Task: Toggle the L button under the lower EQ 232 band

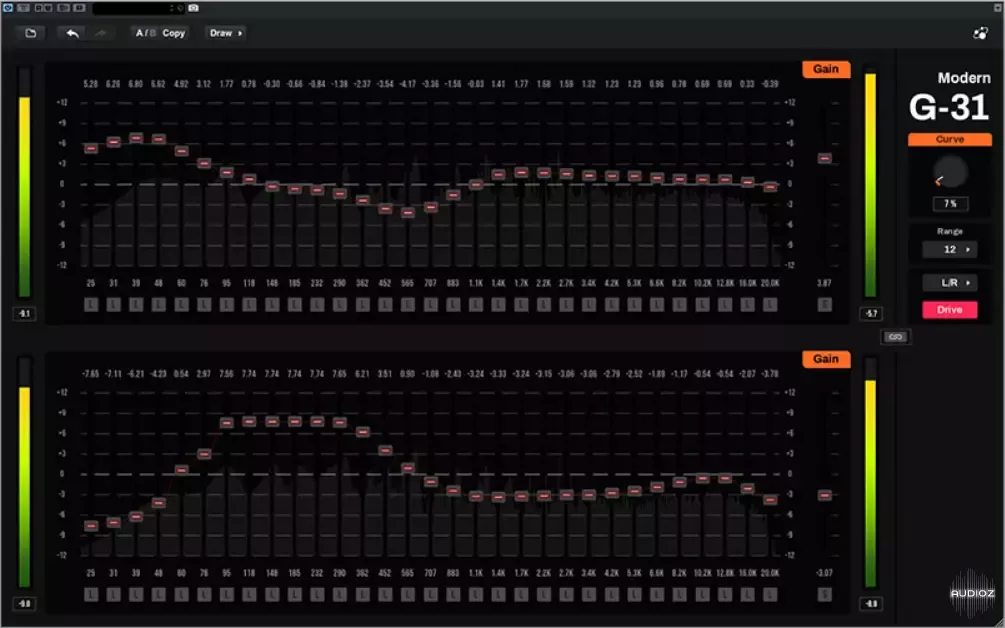Action: click(x=317, y=595)
